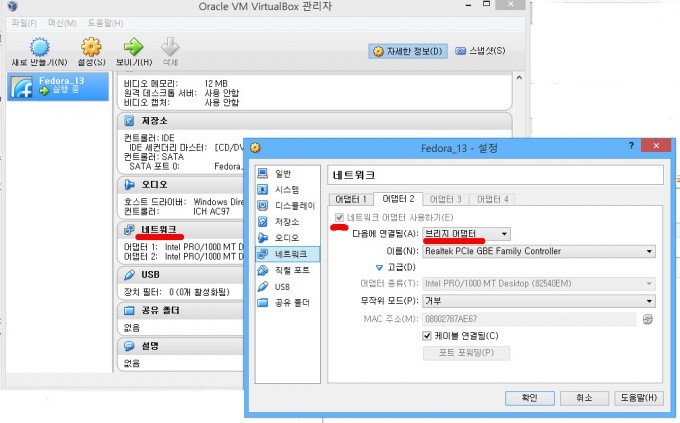Select 시스템 category in settings sidebar
Screen dimensions: 680x423
pos(285,189)
